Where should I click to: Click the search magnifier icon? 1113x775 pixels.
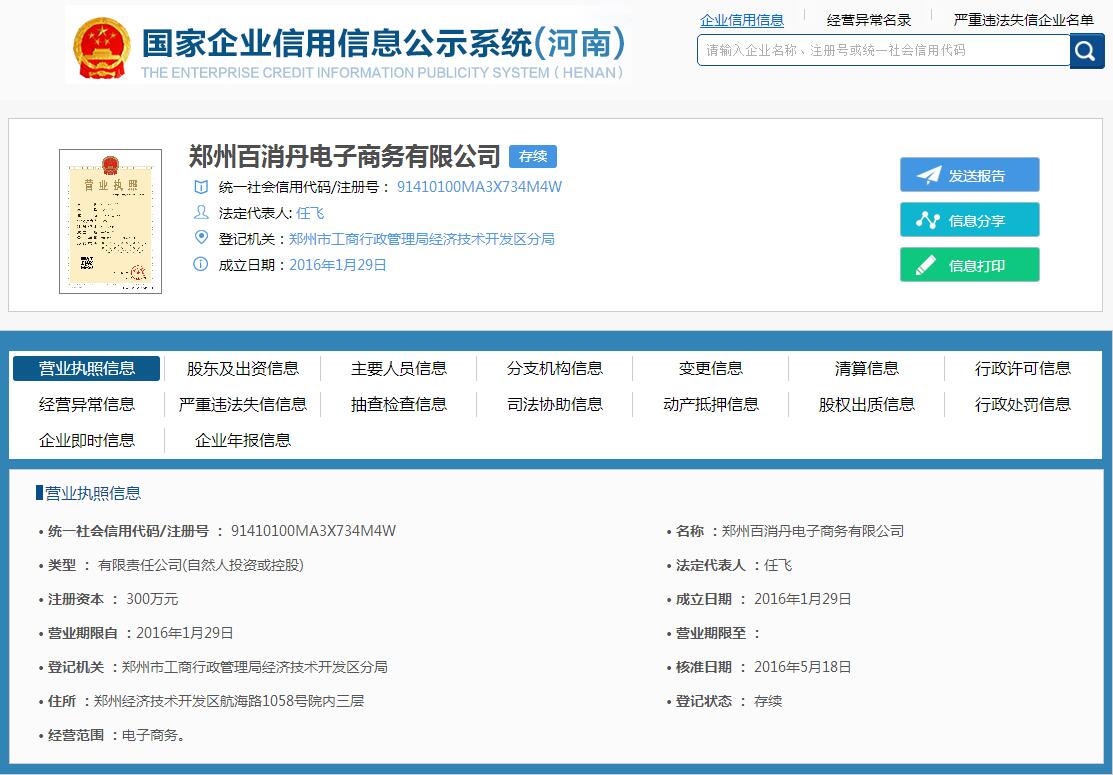pyautogui.click(x=1086, y=50)
